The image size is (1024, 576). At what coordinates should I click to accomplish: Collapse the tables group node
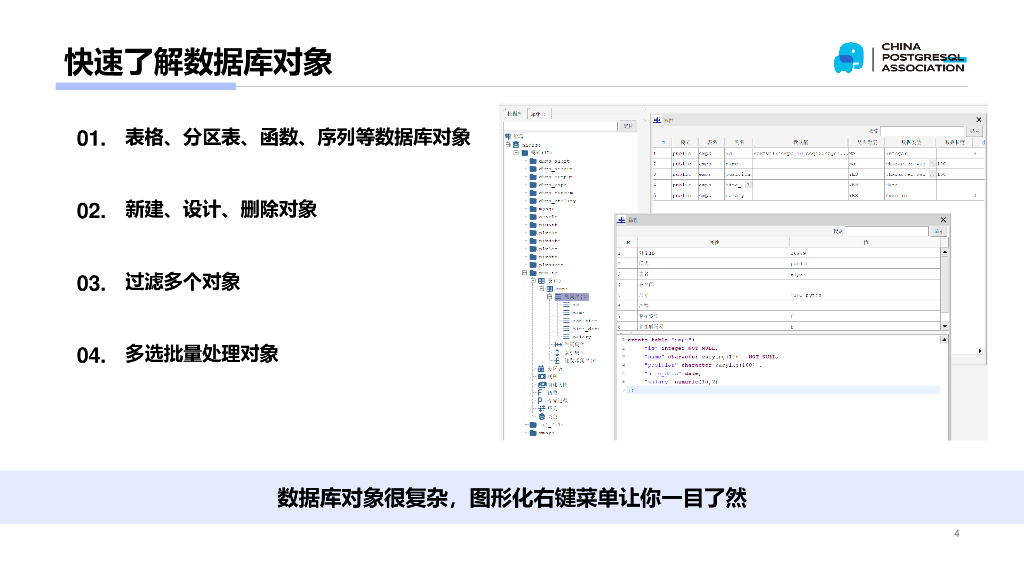click(x=533, y=281)
